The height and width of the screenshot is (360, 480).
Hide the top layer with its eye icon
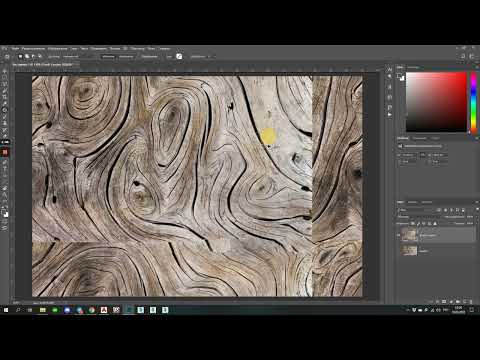coord(398,235)
